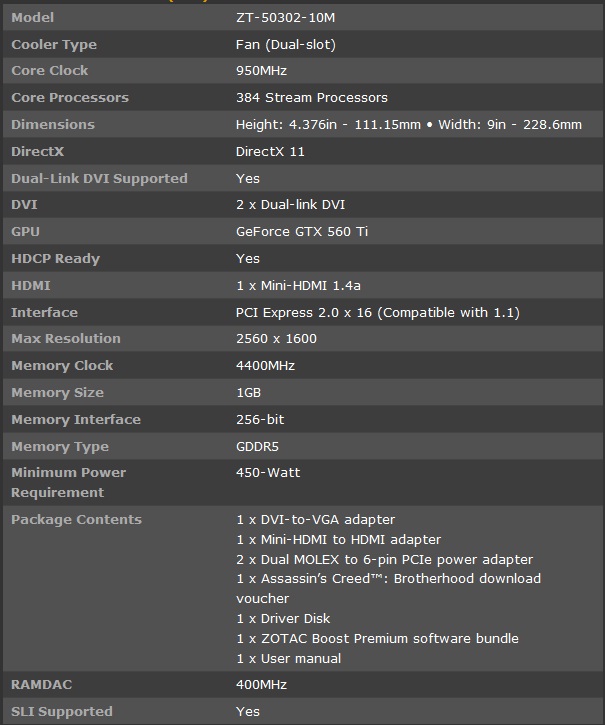605x725 pixels.
Task: Click the Memory Size row label
Action: 57,392
